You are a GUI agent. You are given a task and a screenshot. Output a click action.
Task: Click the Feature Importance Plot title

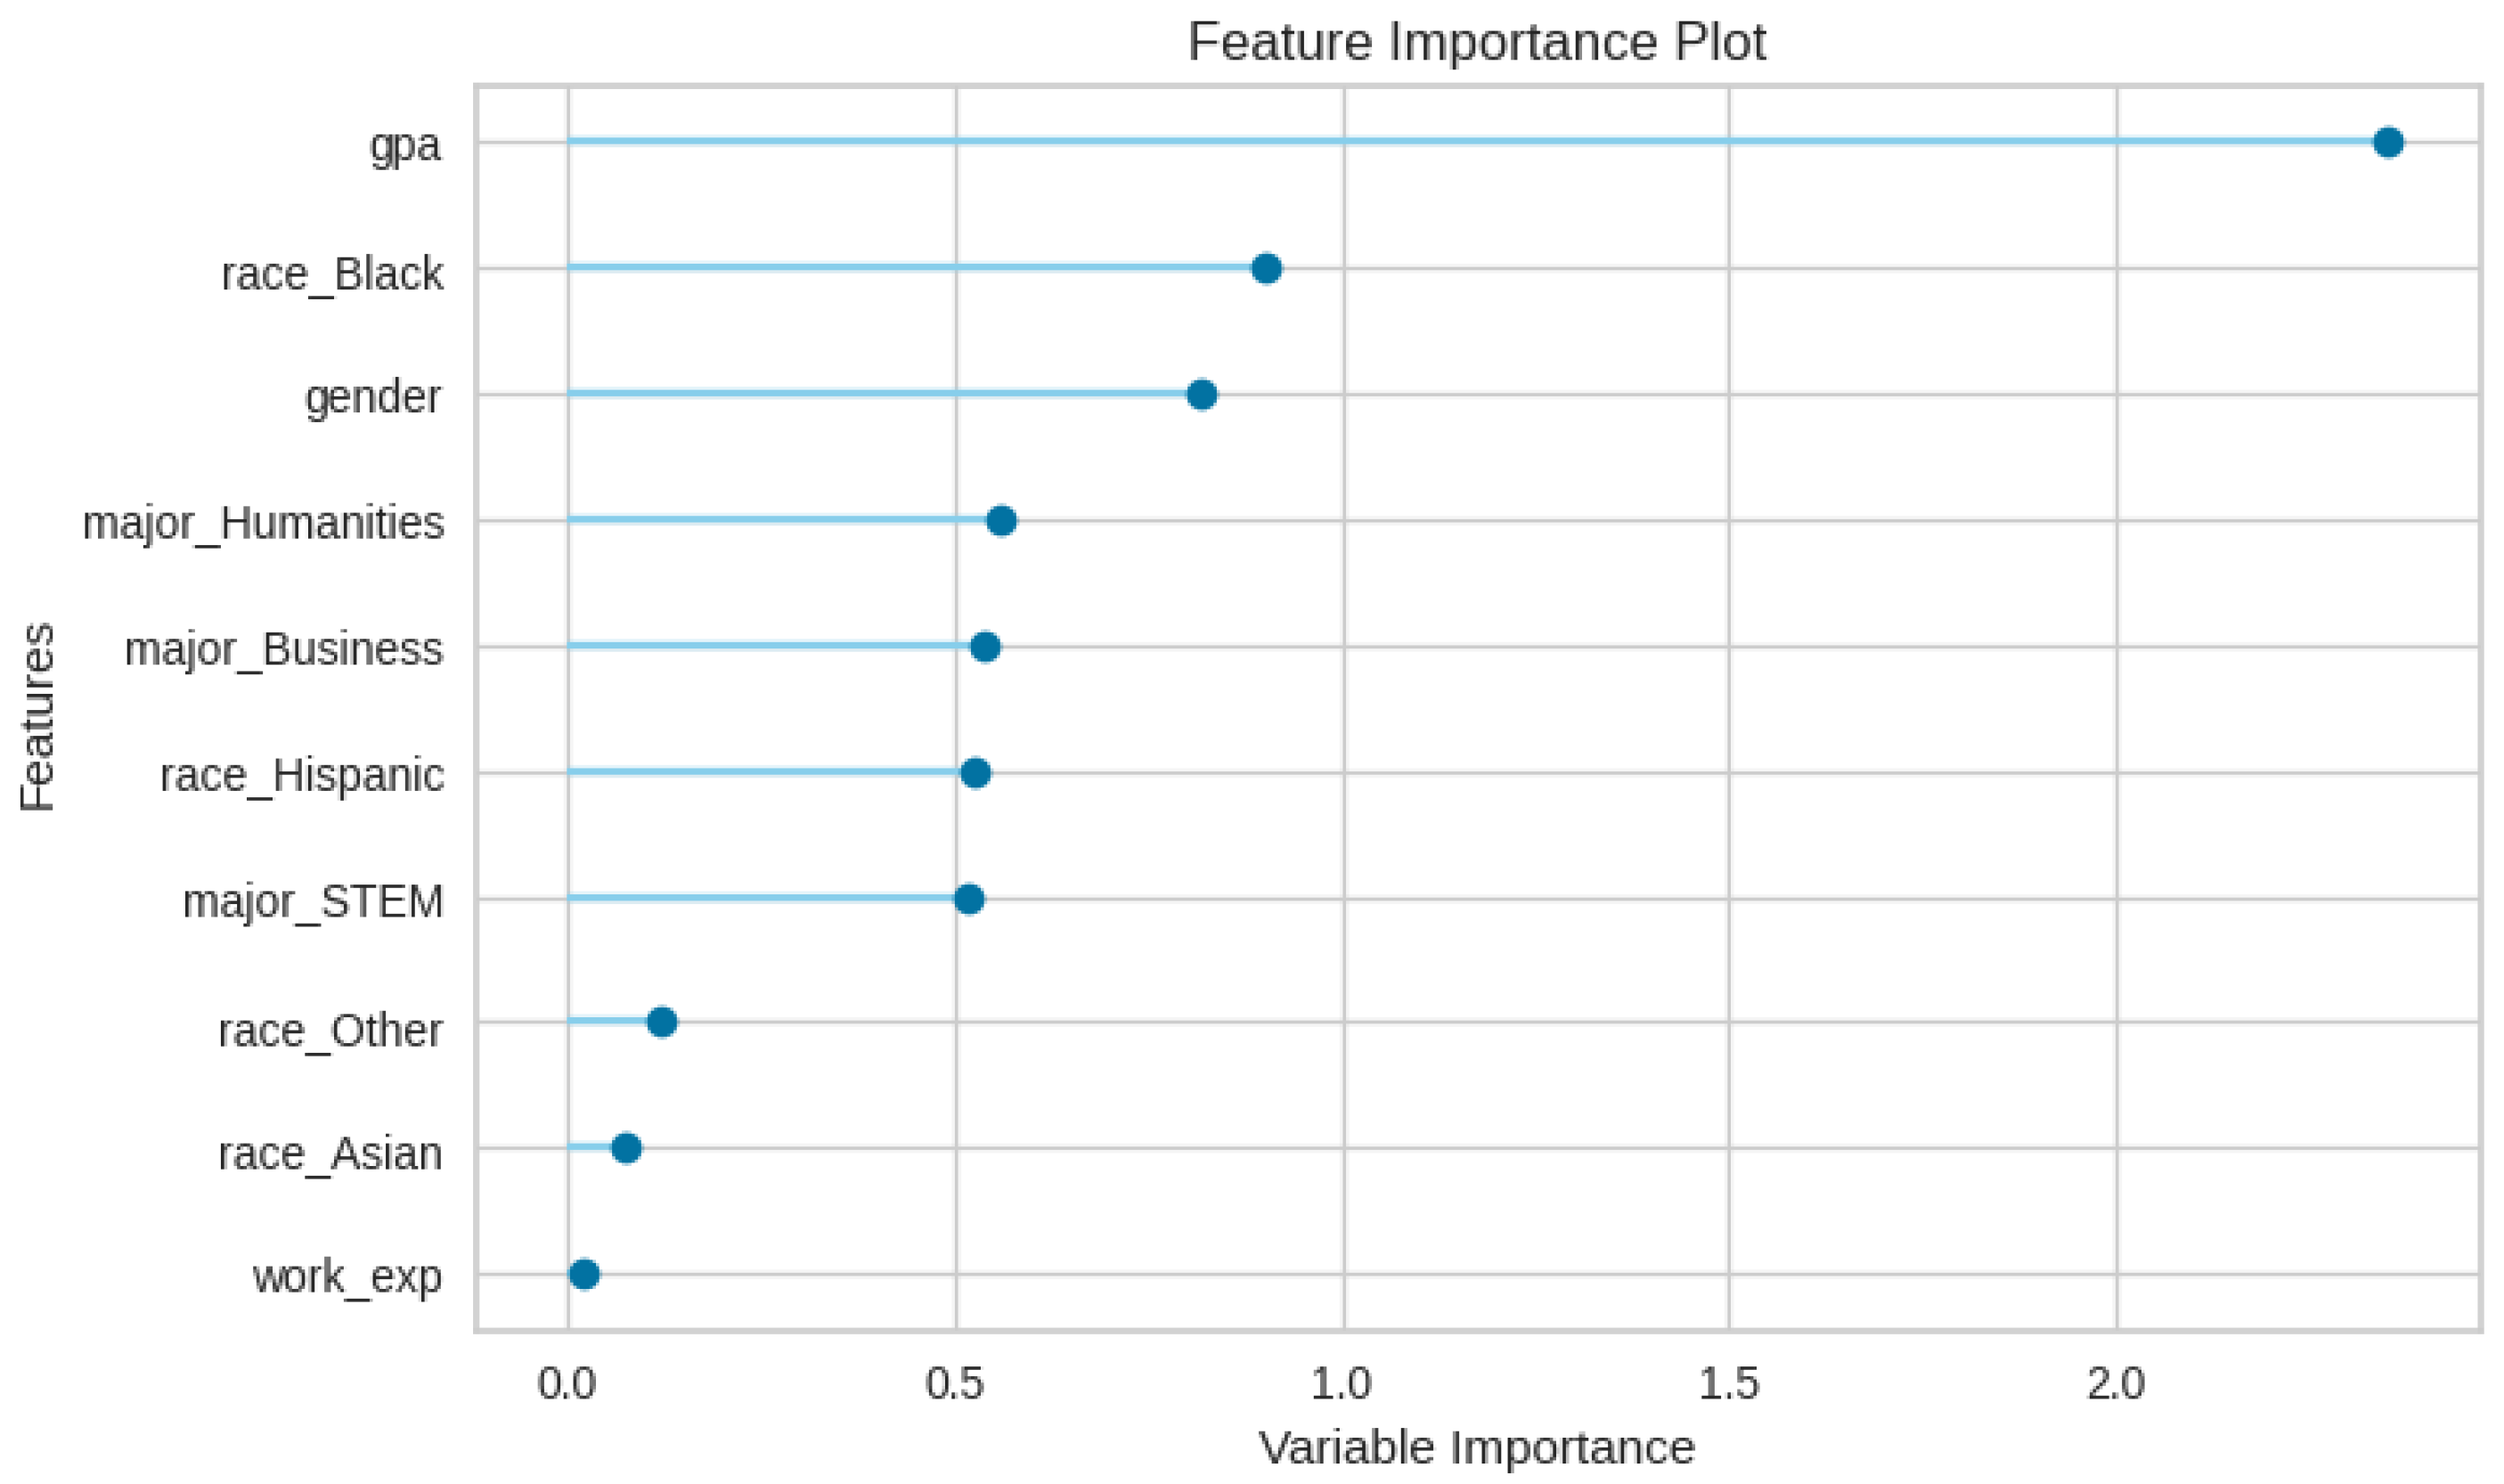point(1476,42)
